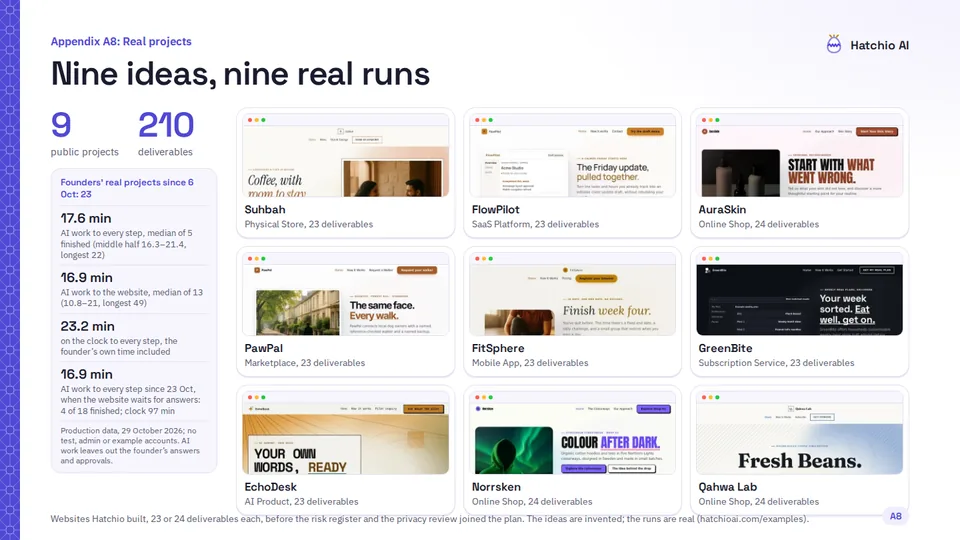This screenshot has height=540, width=960.
Task: Open the EchoDesk website thumbnail
Action: click(x=345, y=433)
